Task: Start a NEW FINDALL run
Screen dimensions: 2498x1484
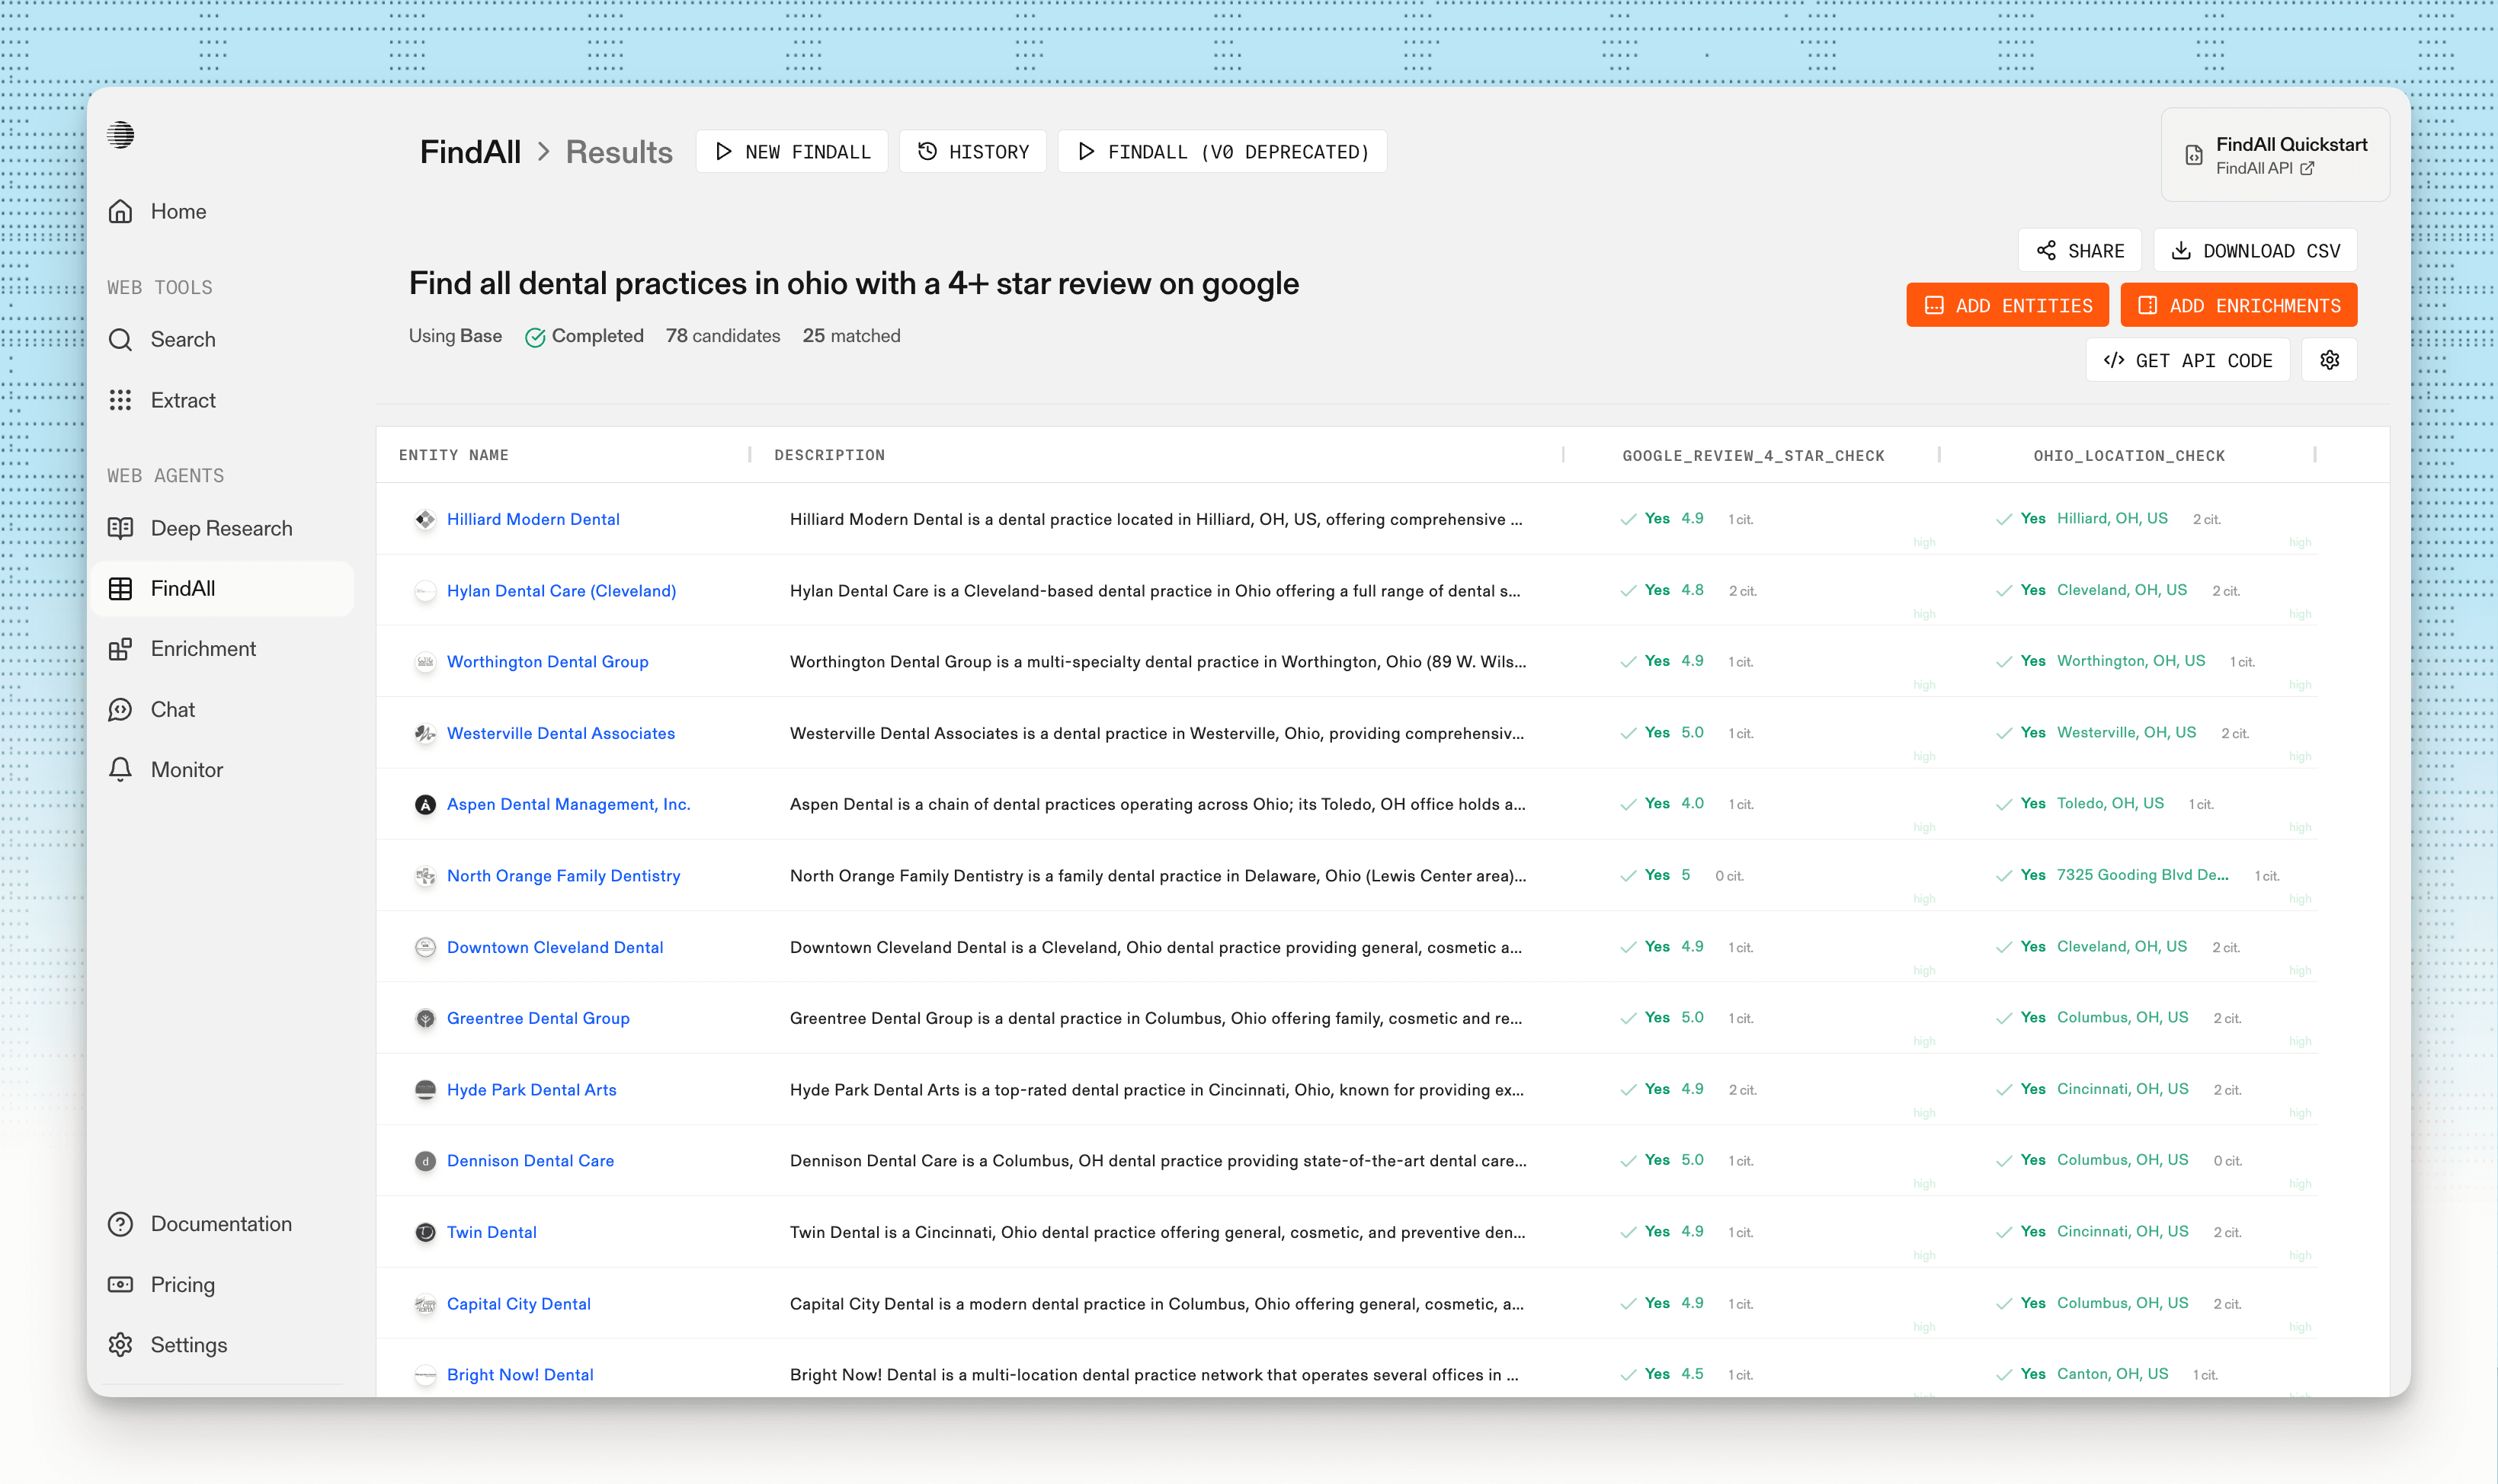Action: click(x=792, y=152)
